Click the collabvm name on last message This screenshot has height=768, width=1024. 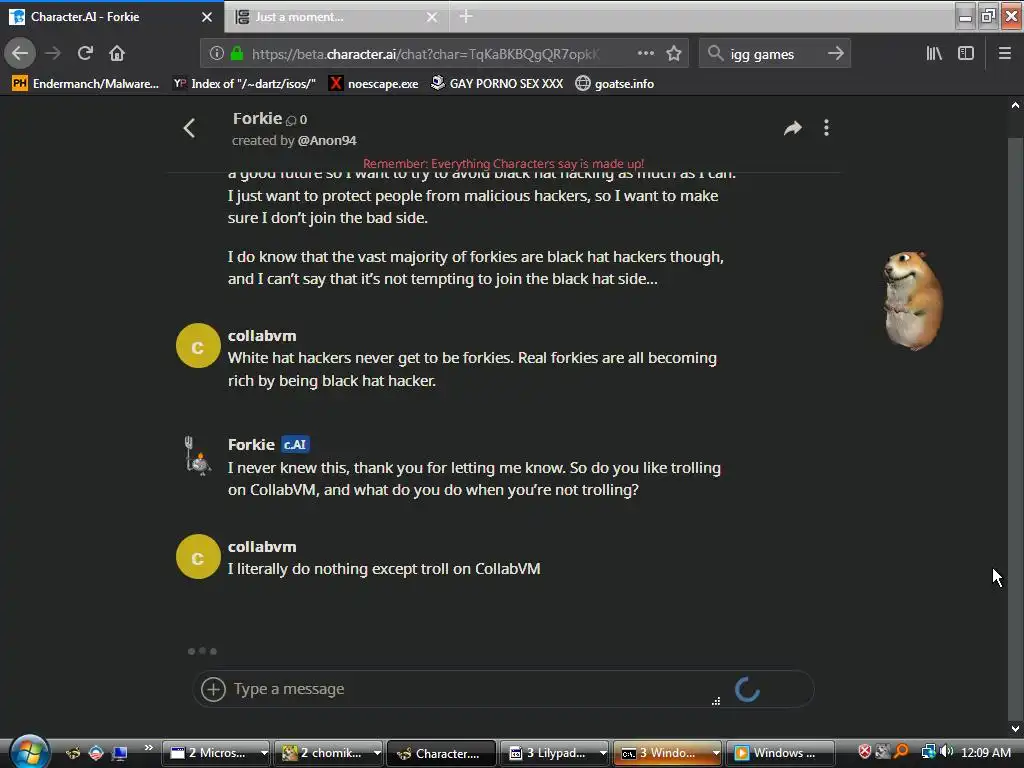click(x=262, y=547)
